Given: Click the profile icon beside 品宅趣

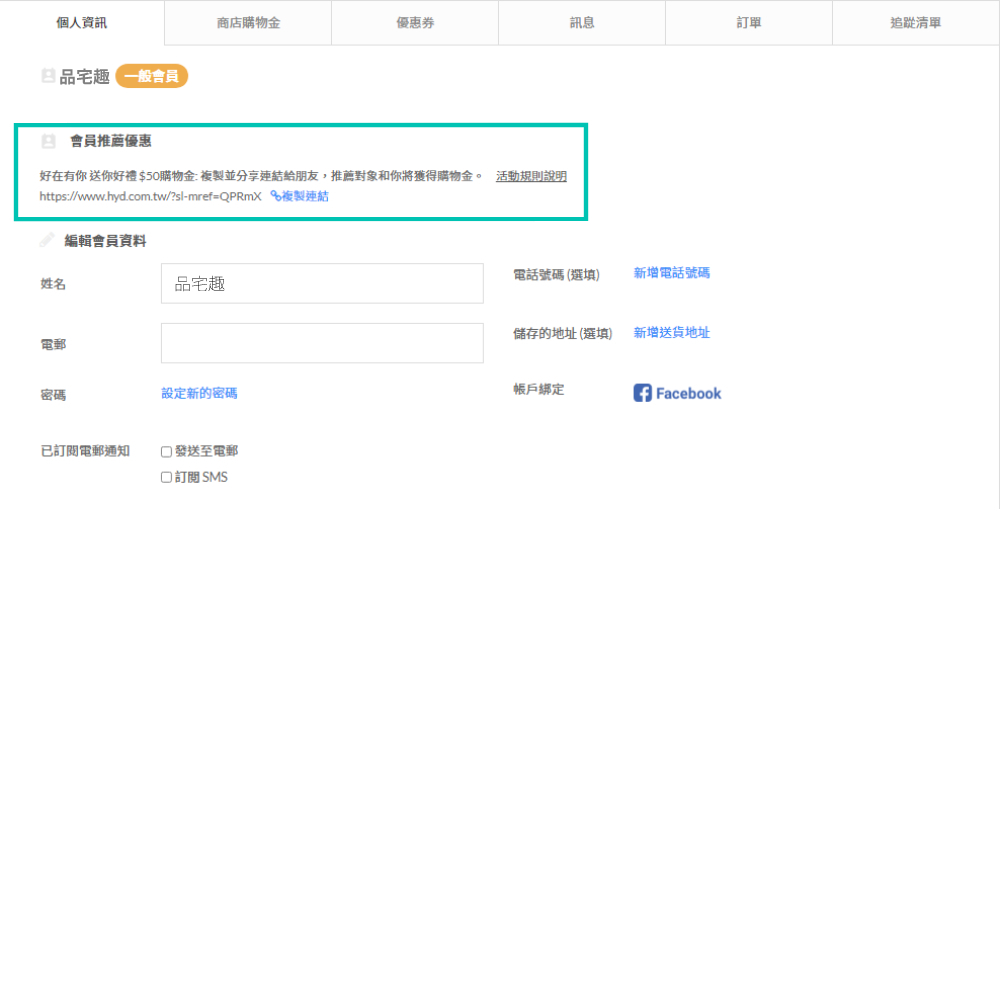Looking at the screenshot, I should (48, 76).
